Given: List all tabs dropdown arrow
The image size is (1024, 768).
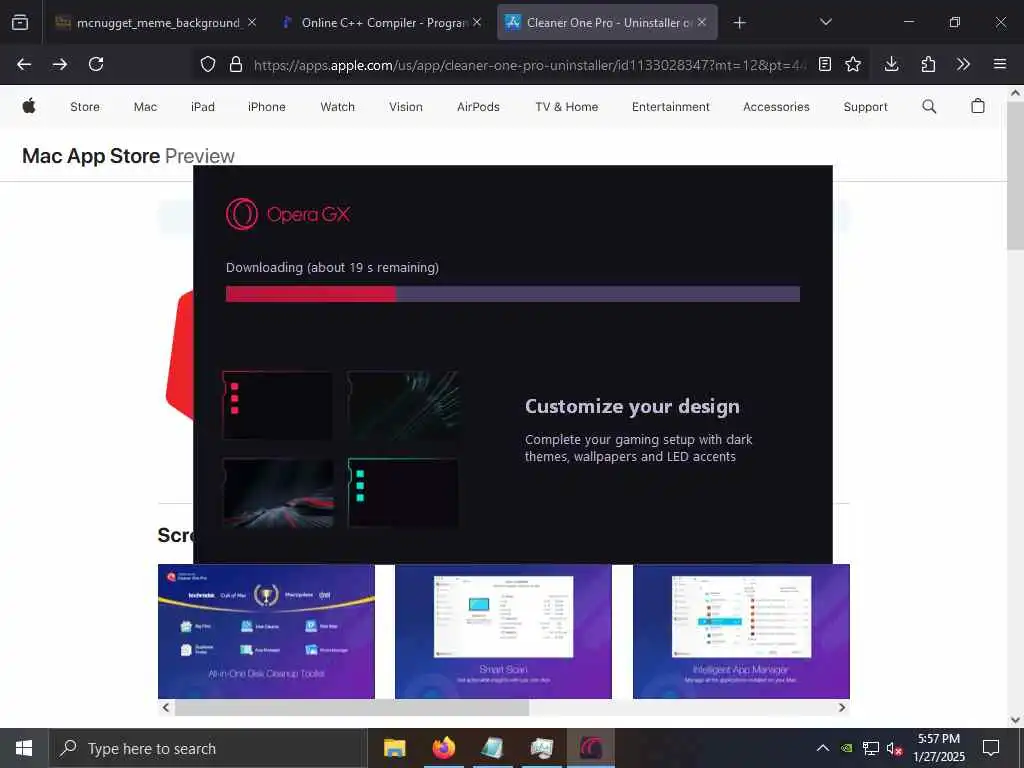Looking at the screenshot, I should (826, 22).
